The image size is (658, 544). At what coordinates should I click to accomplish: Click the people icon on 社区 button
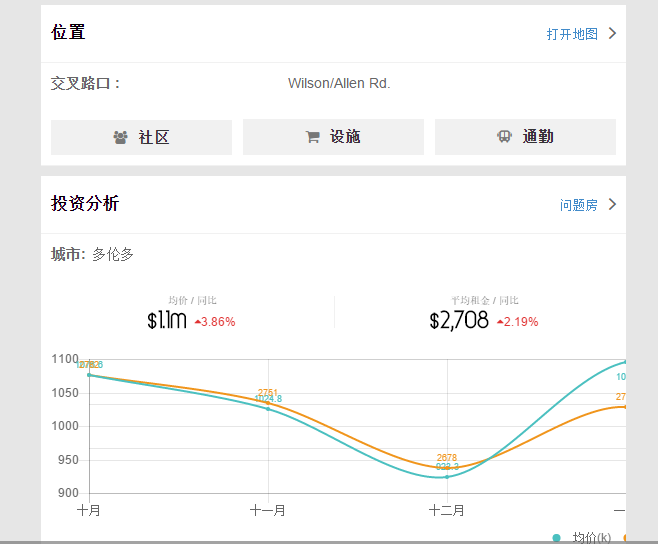point(120,137)
